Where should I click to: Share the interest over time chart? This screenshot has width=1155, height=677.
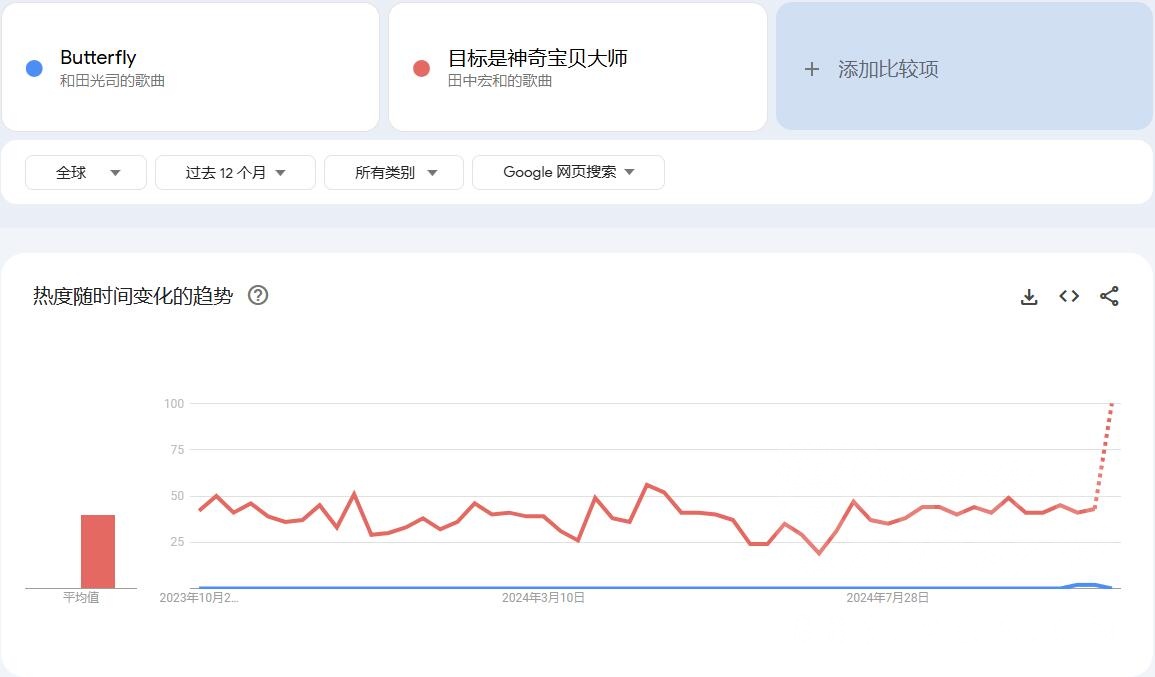click(1109, 296)
